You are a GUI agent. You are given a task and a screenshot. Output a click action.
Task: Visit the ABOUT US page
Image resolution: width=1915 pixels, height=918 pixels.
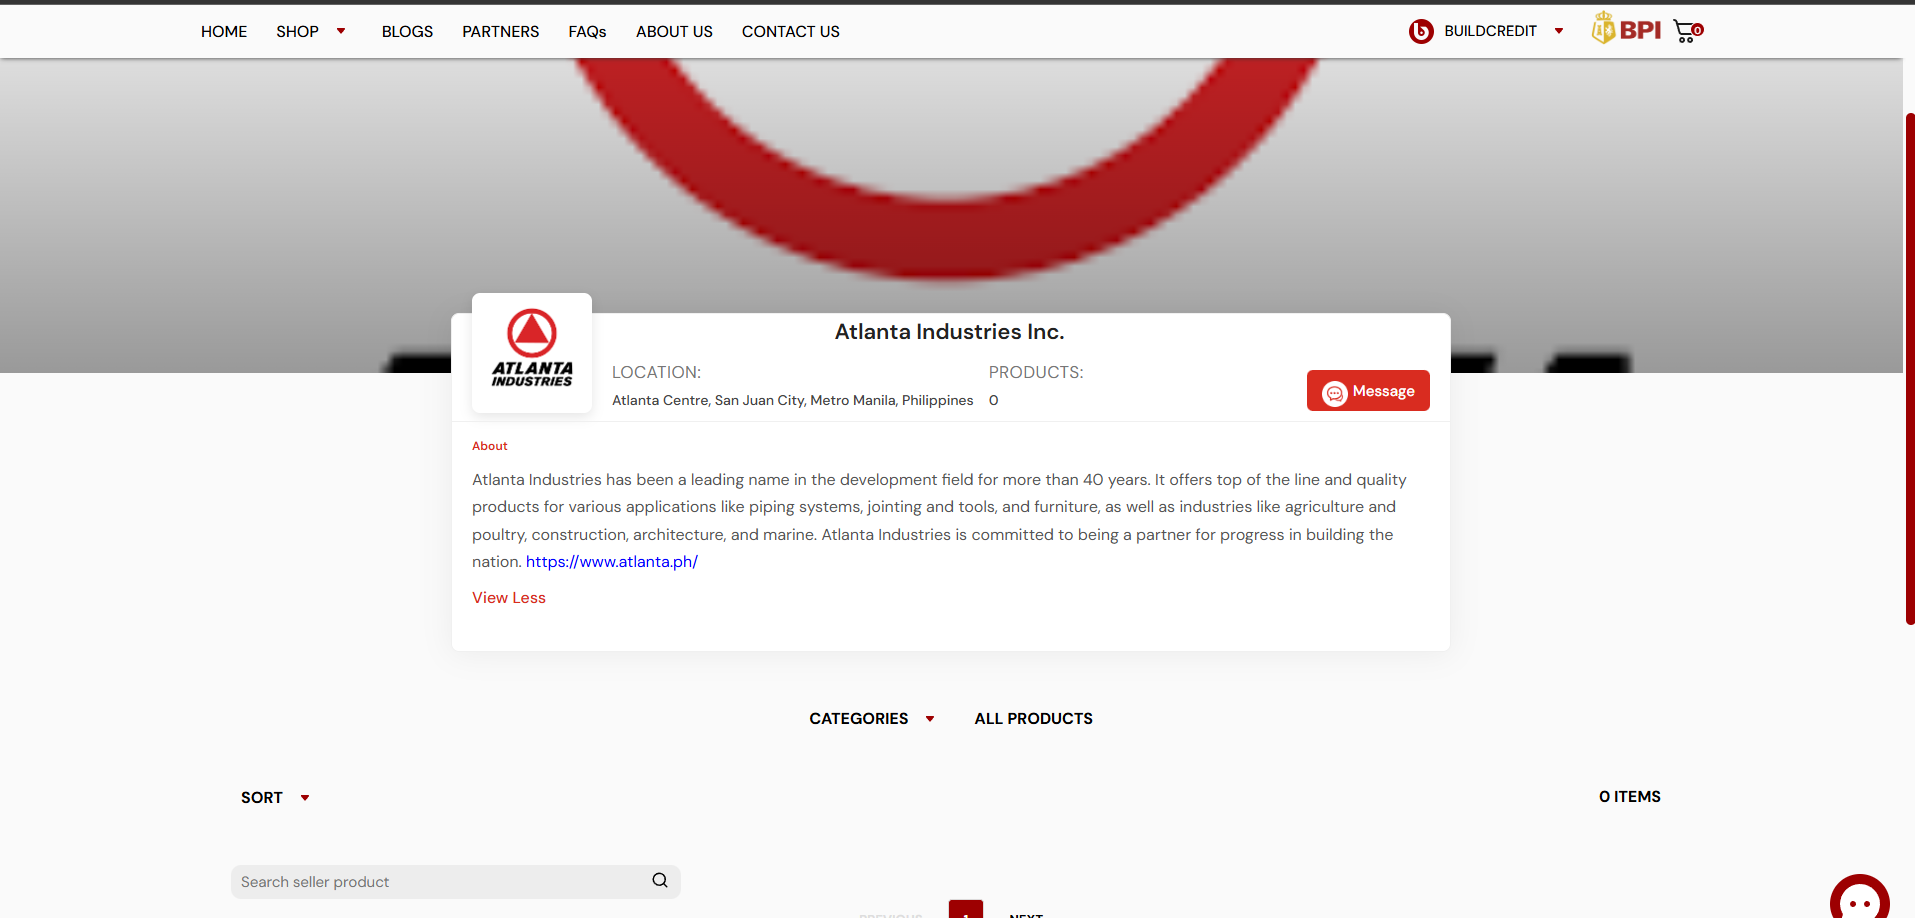674,32
